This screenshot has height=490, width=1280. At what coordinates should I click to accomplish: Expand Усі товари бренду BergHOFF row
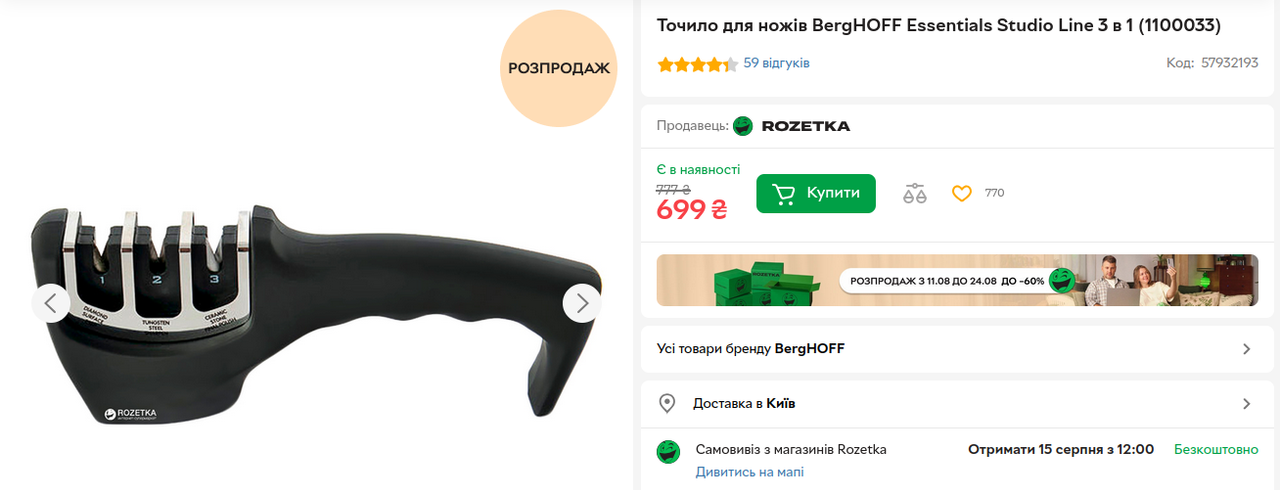pos(958,349)
